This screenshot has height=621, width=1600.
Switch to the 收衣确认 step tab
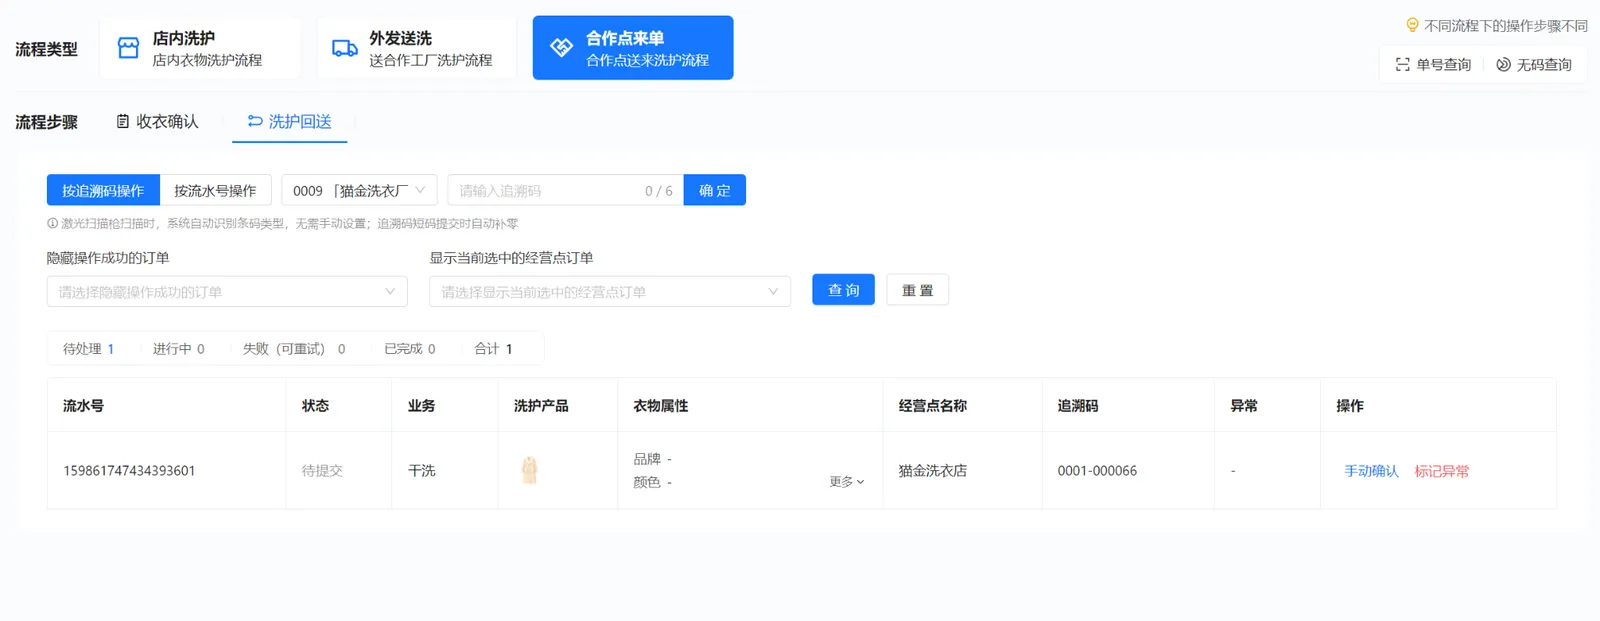coord(157,122)
